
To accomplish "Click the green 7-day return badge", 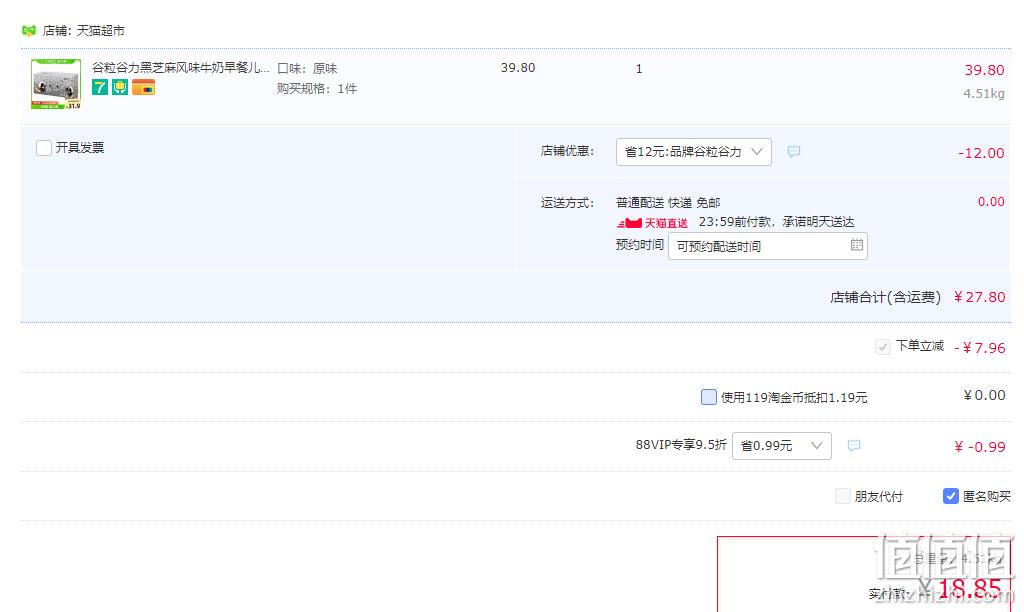I will coord(100,87).
